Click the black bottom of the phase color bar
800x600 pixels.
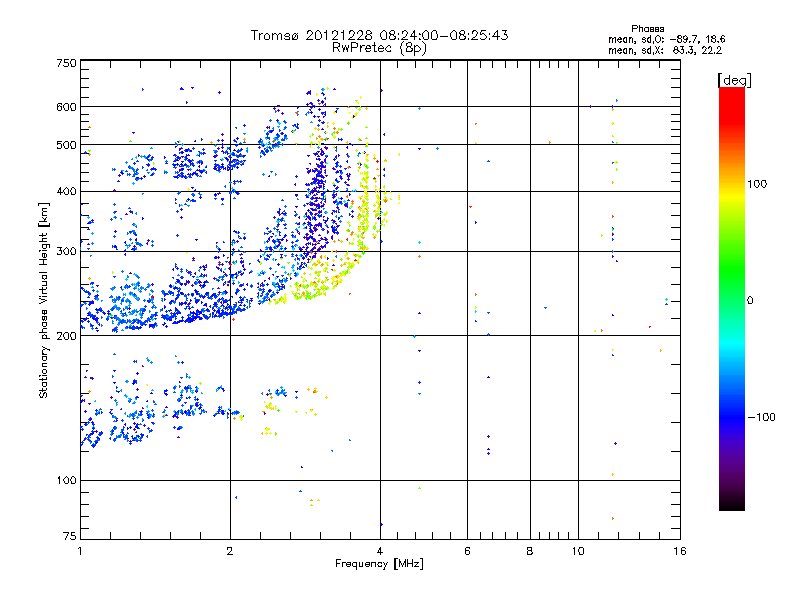click(732, 503)
